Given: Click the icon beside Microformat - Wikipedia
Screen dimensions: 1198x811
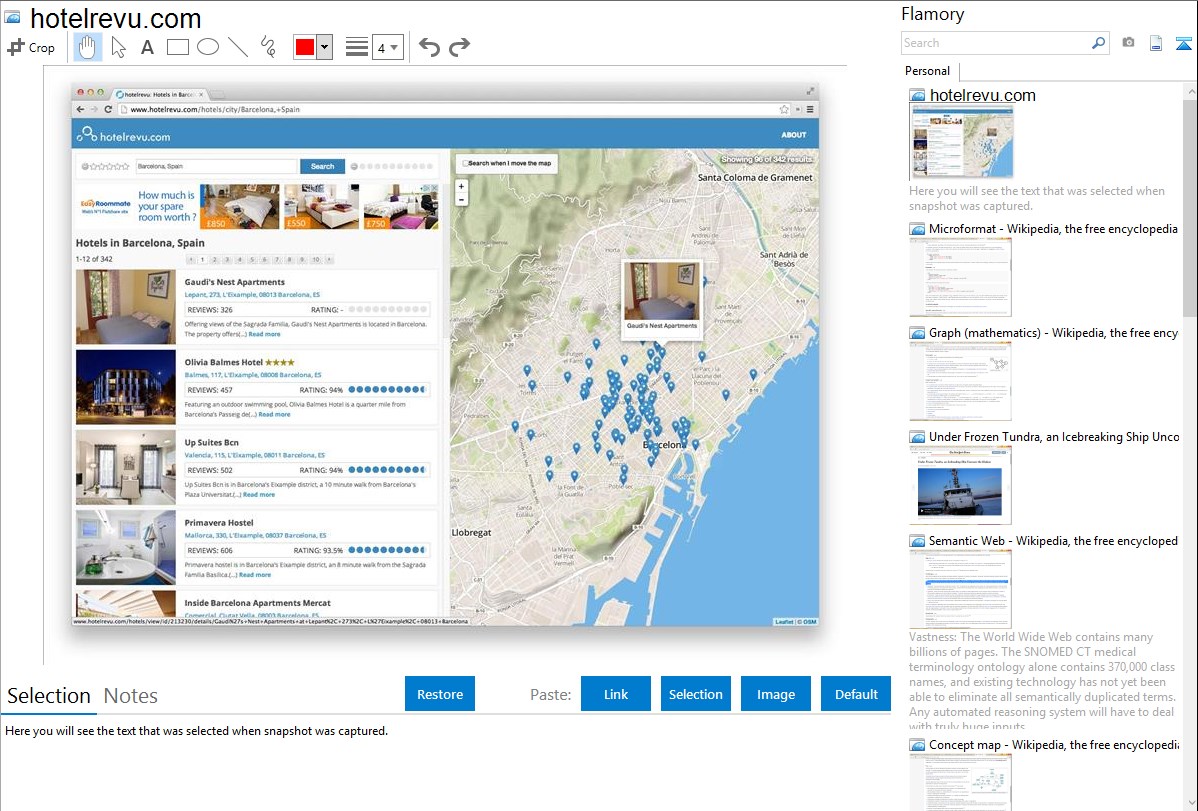Looking at the screenshot, I should [x=917, y=229].
